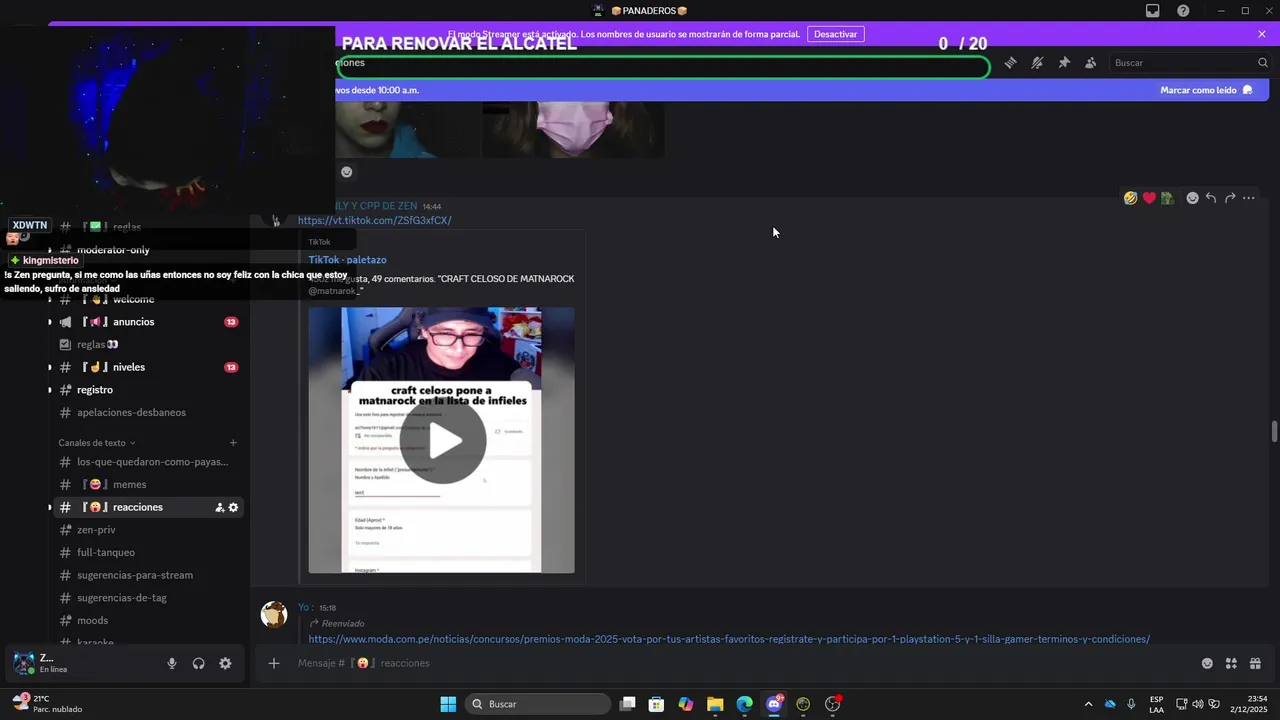Click plus attach button in message box
Image resolution: width=1280 pixels, height=720 pixels.
tap(274, 663)
